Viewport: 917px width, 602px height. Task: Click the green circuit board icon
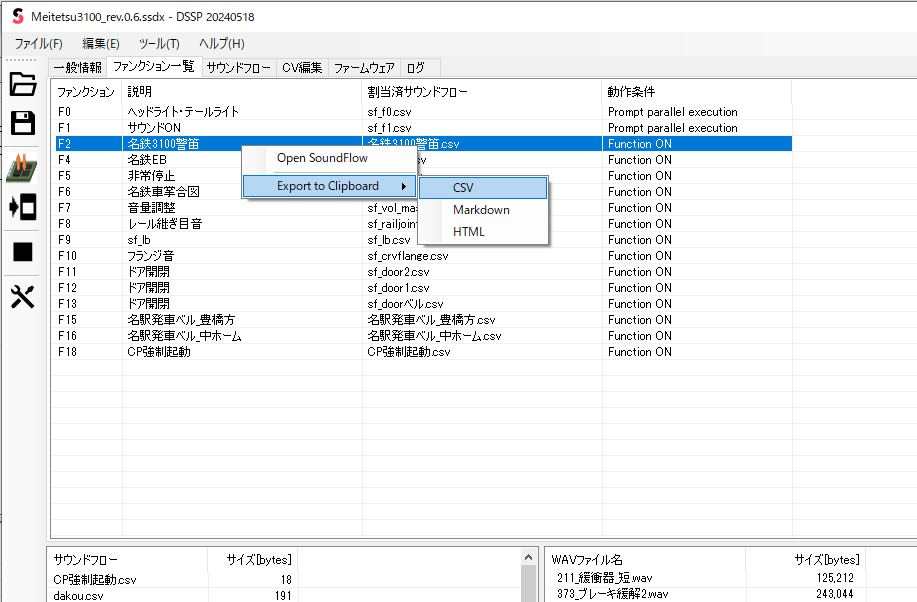(x=22, y=168)
